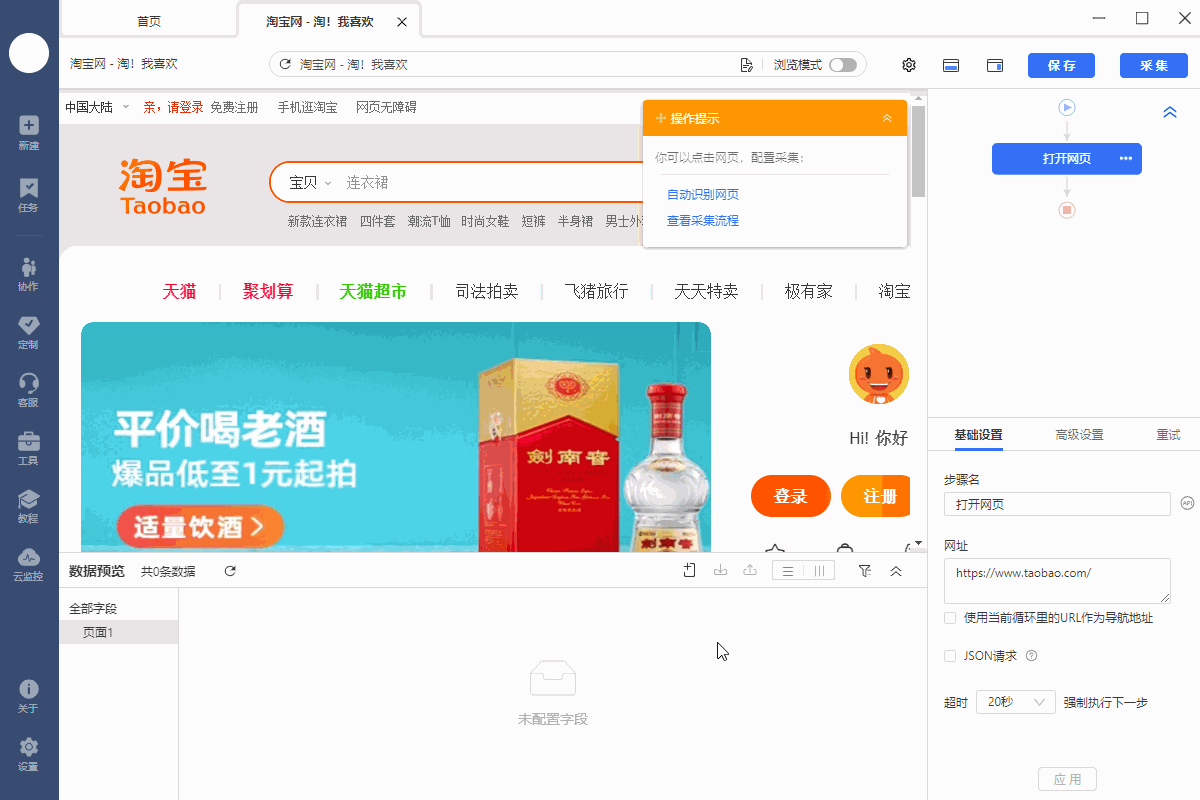Reload the page via address bar refresh icon
The width and height of the screenshot is (1200, 800).
[285, 65]
